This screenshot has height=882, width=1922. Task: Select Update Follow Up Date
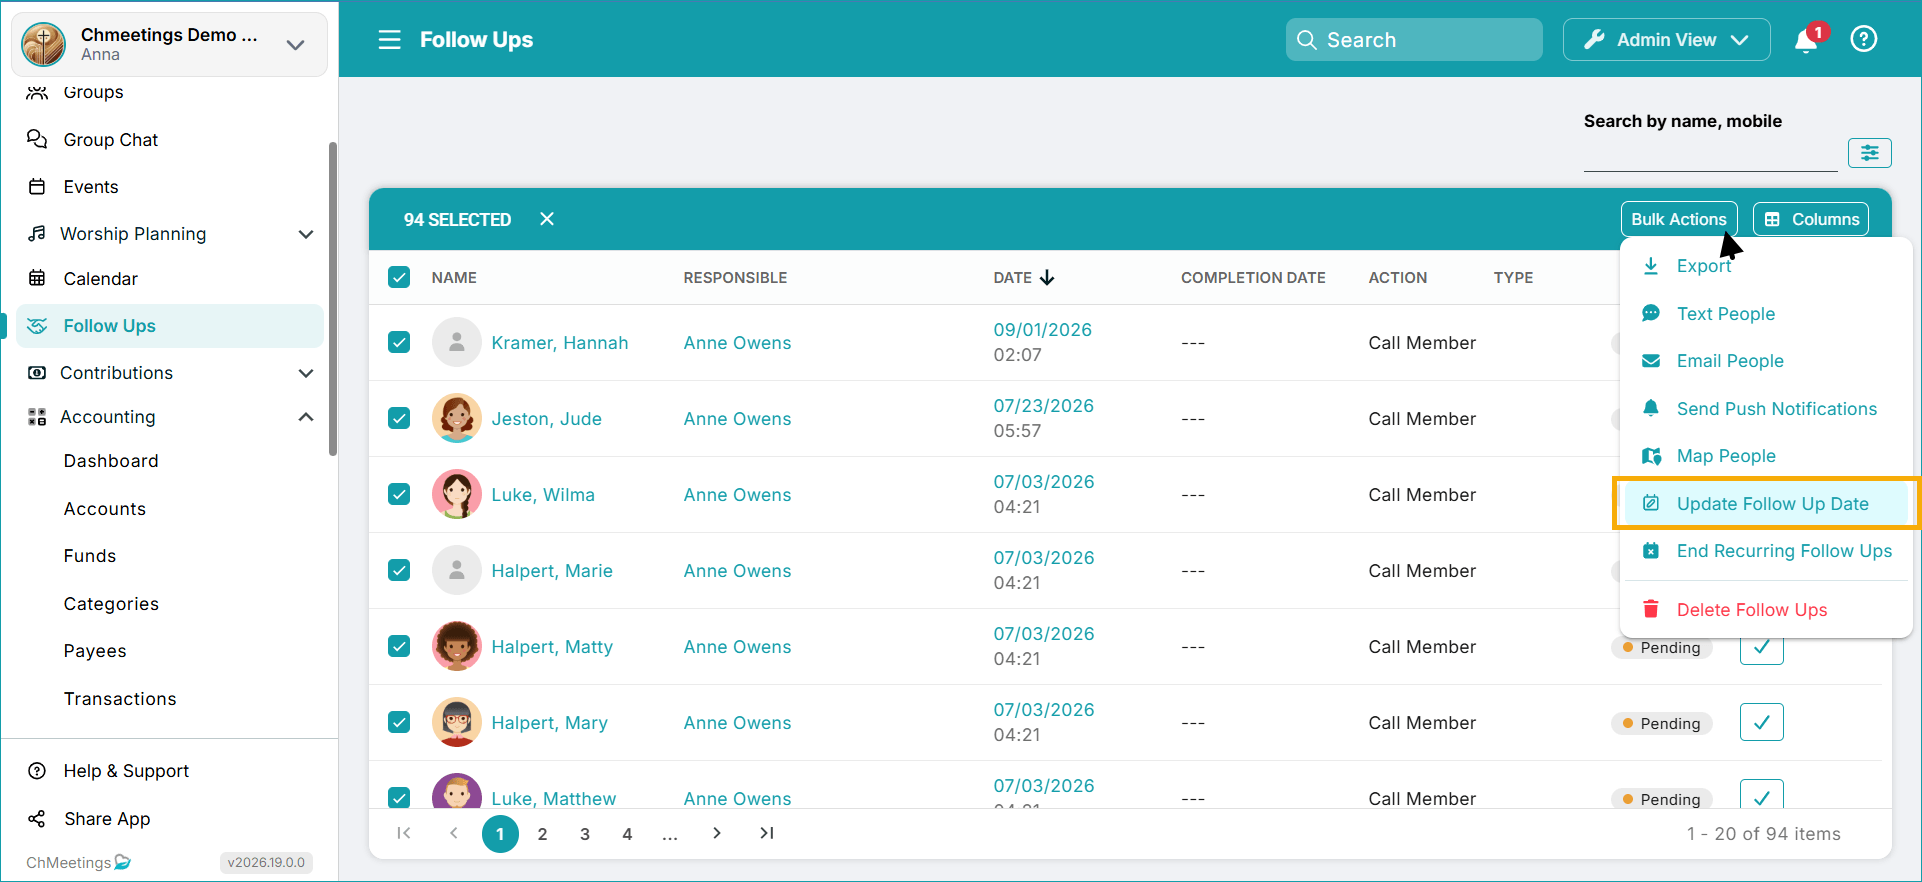[1766, 504]
